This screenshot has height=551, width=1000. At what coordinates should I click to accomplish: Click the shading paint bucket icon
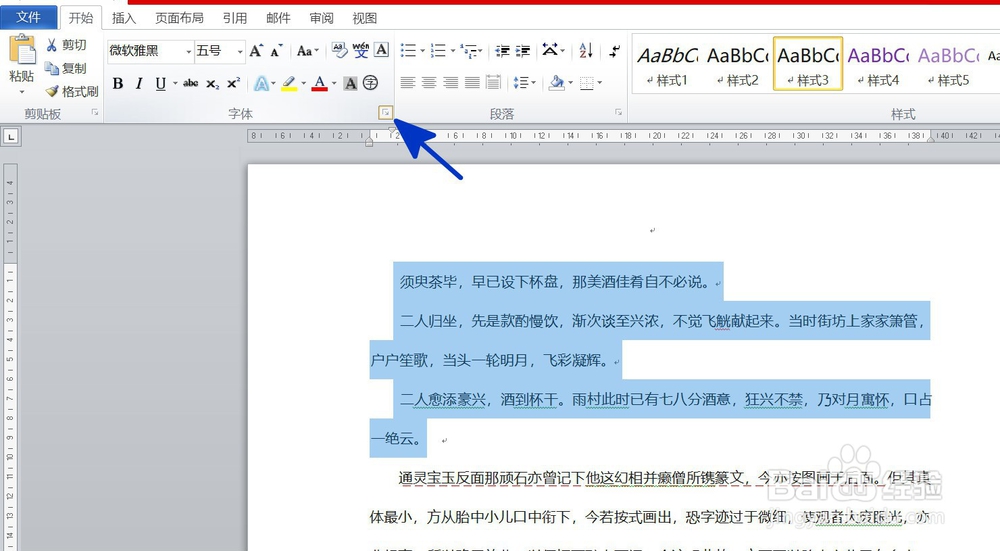pyautogui.click(x=557, y=83)
